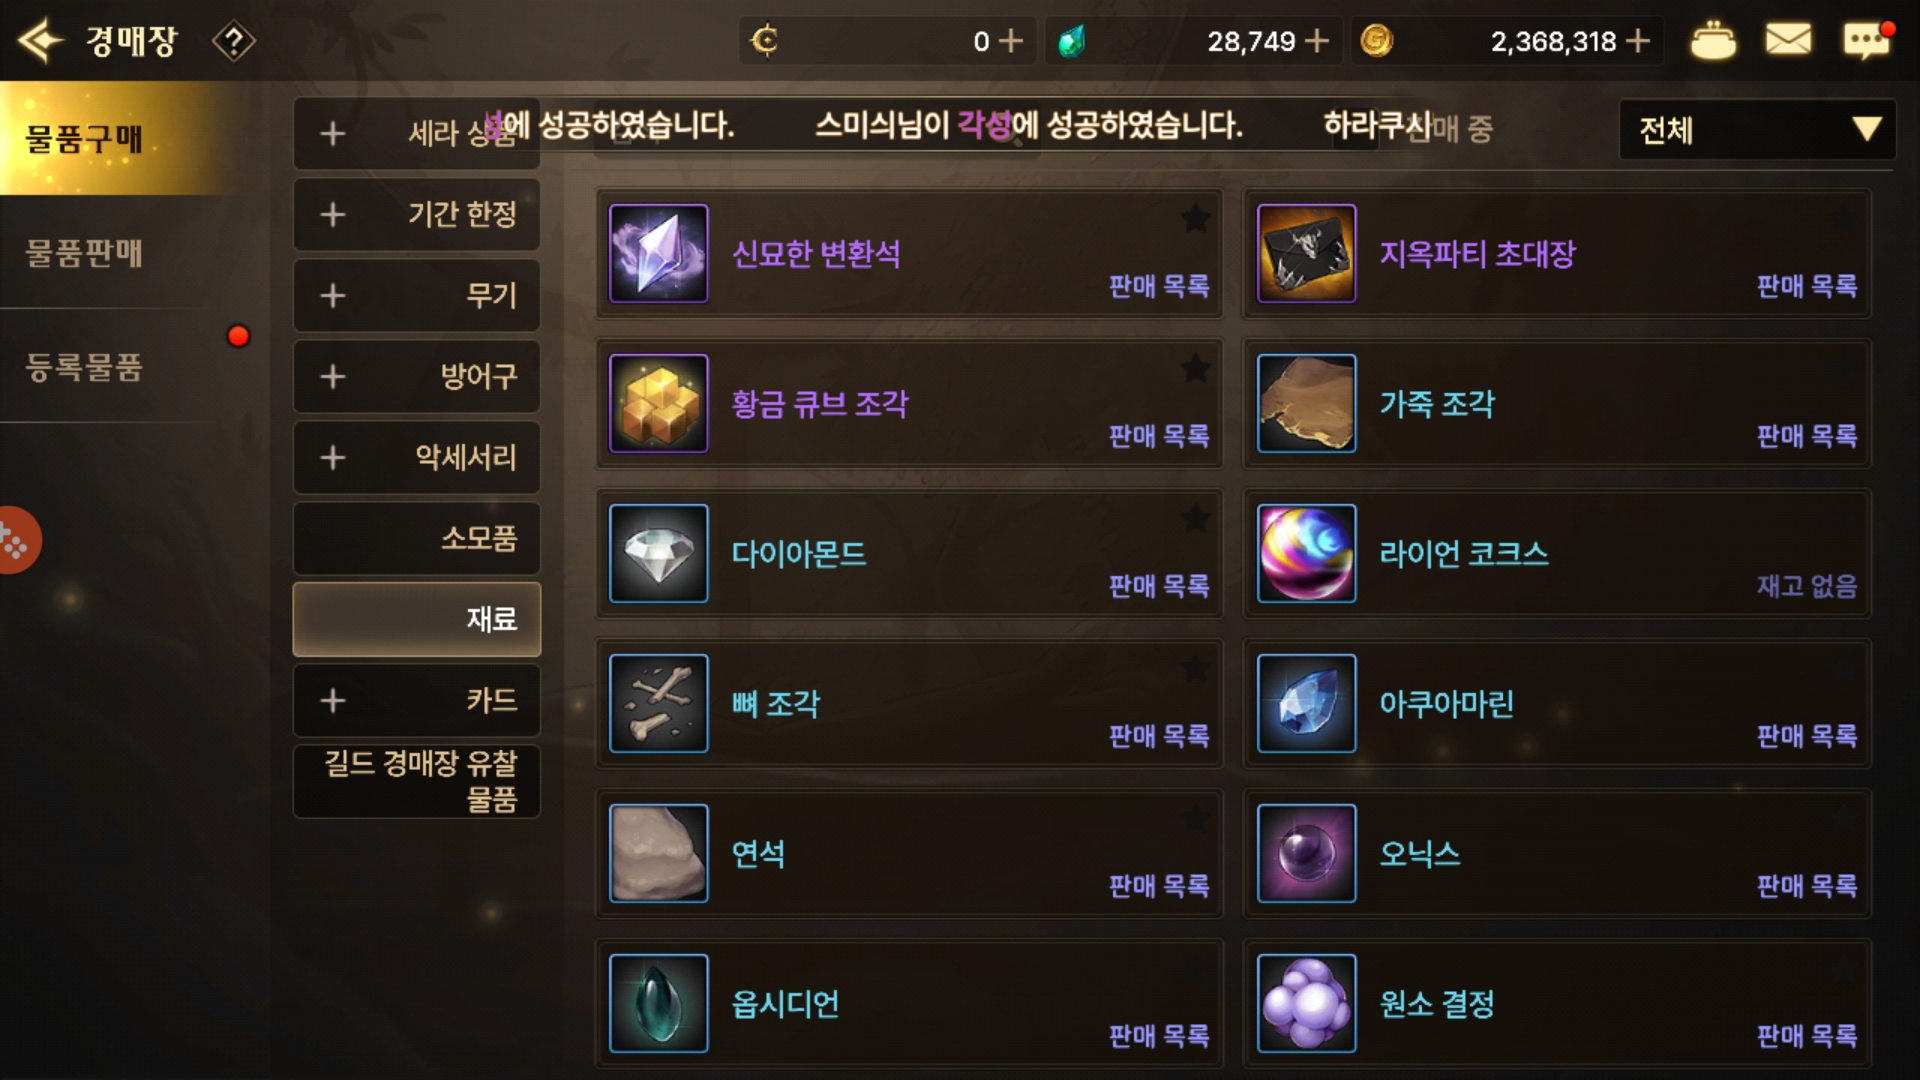The image size is (1920, 1080).
Task: Click the back arrow next to 경매장
Action: [41, 41]
